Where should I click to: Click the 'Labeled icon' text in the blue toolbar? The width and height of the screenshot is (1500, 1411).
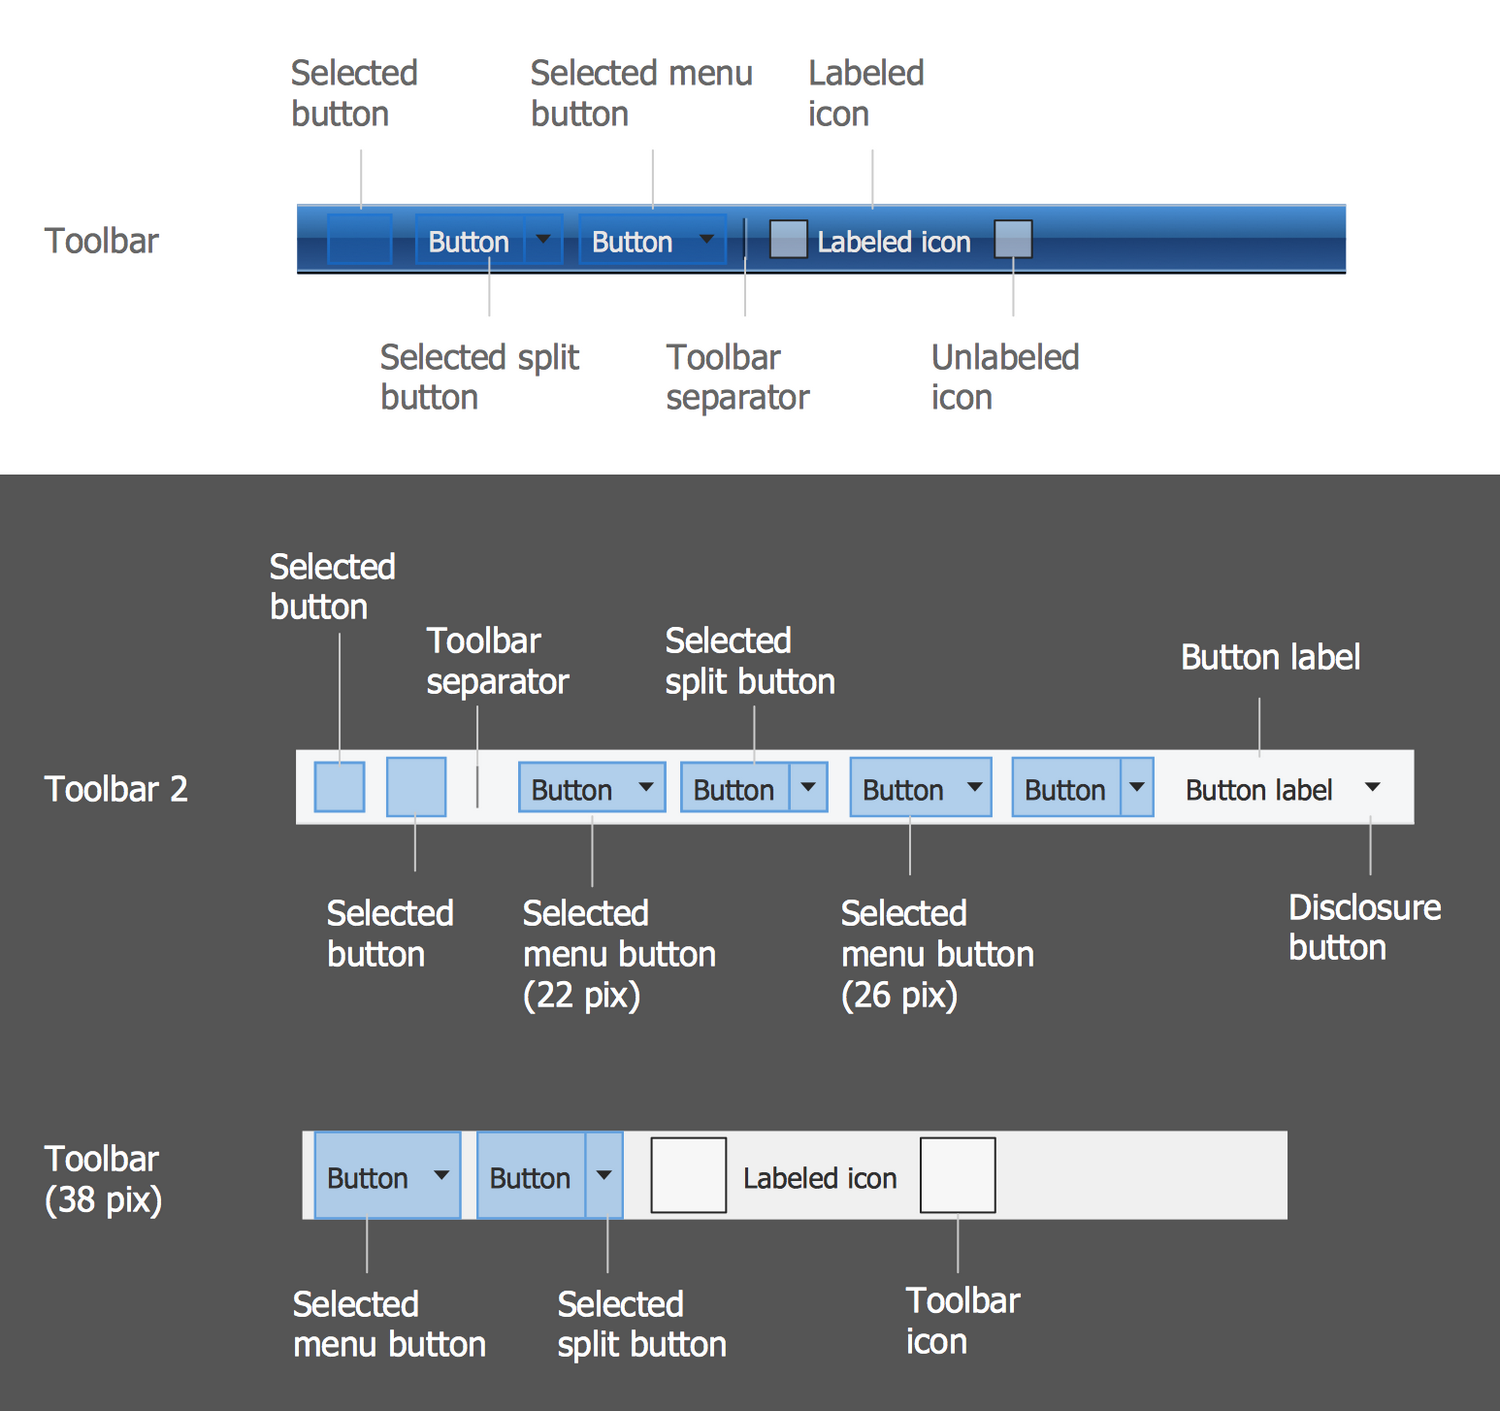(894, 242)
